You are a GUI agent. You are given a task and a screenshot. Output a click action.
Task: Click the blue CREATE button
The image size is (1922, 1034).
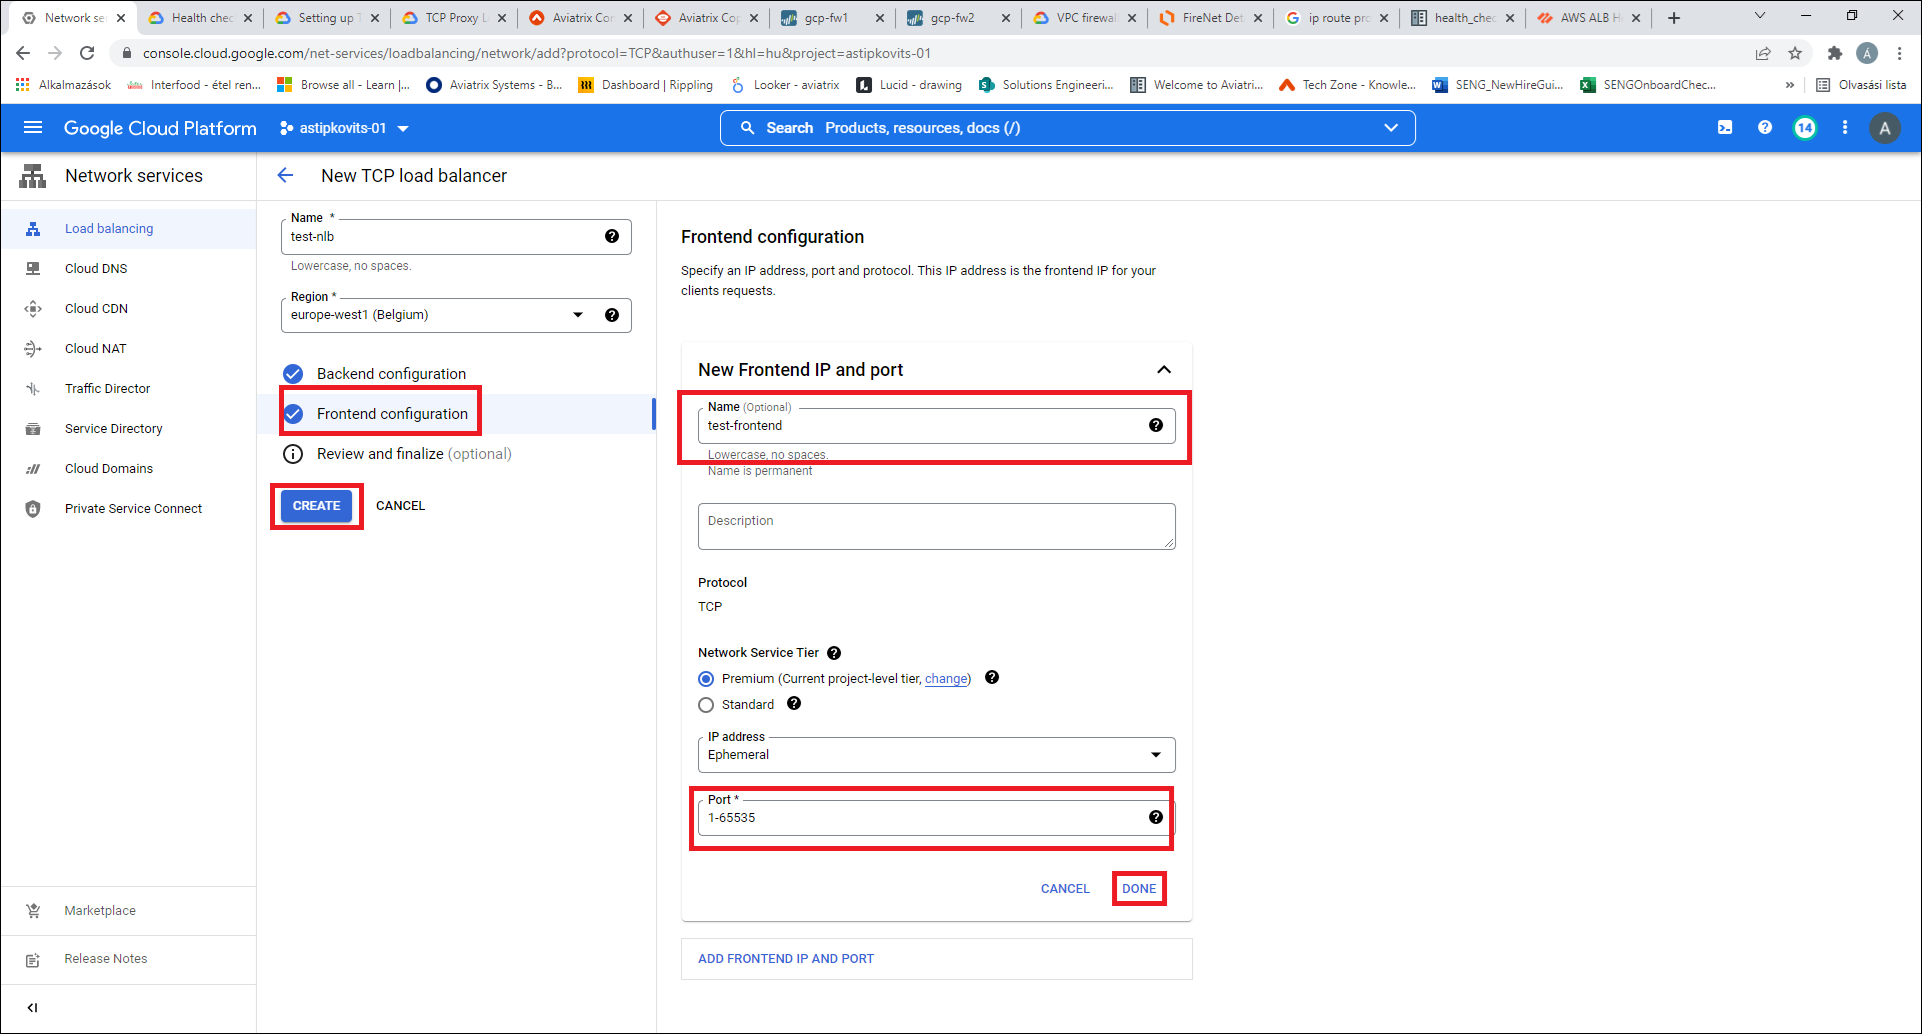[x=316, y=506]
